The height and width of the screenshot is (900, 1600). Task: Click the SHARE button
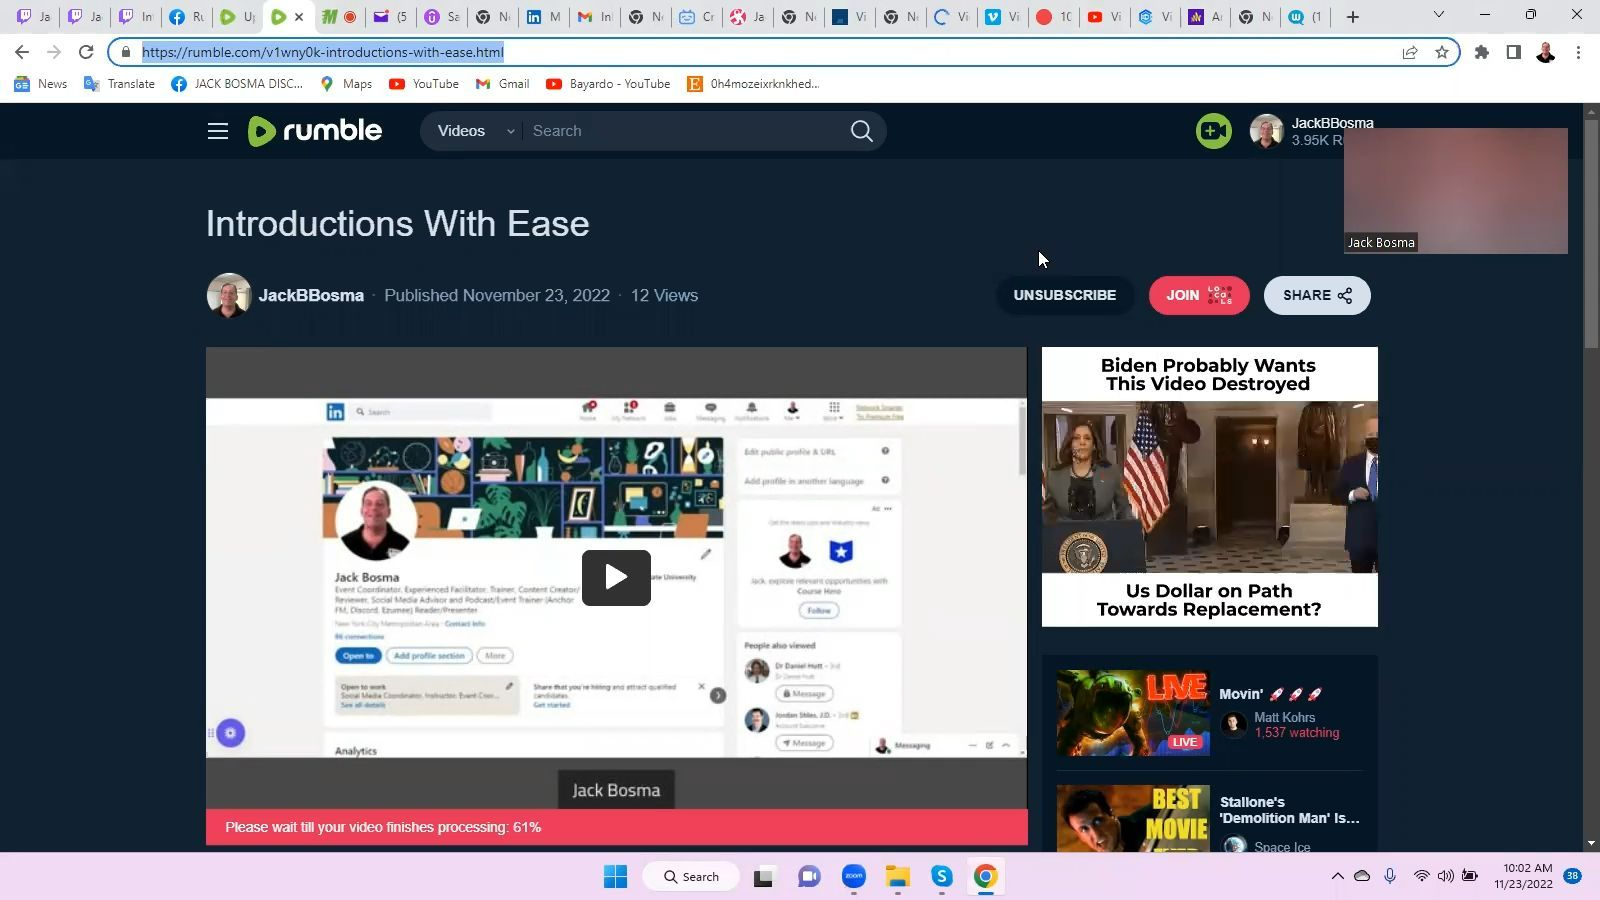pyautogui.click(x=1316, y=295)
